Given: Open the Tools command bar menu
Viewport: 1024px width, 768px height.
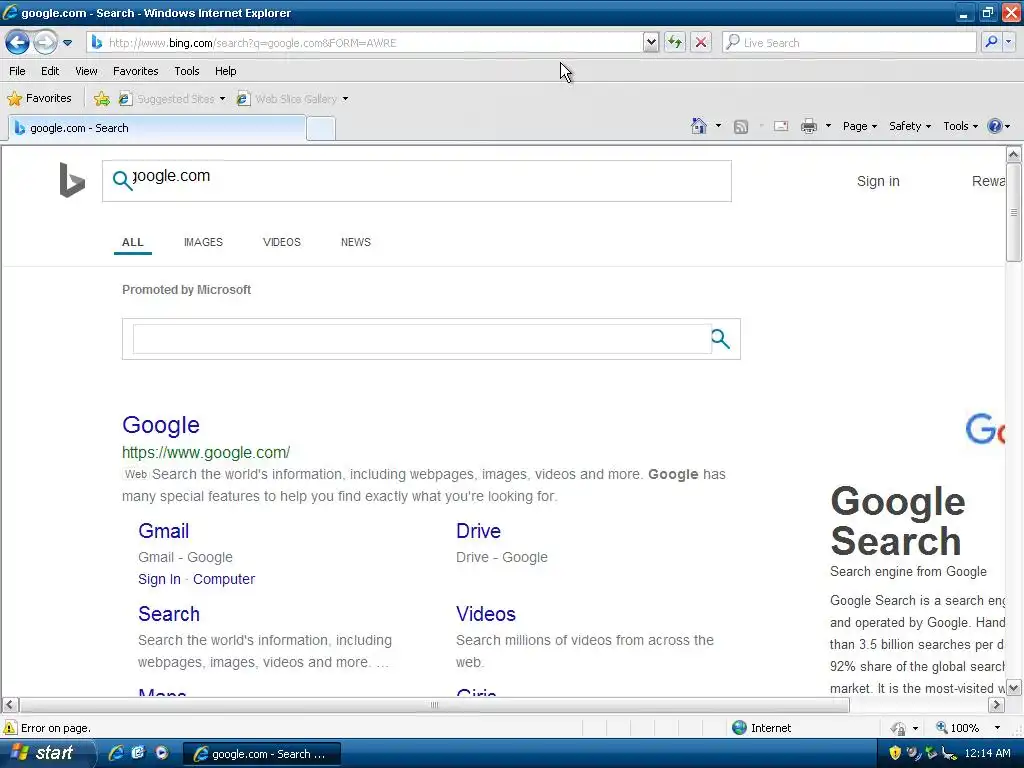Looking at the screenshot, I should pos(960,126).
